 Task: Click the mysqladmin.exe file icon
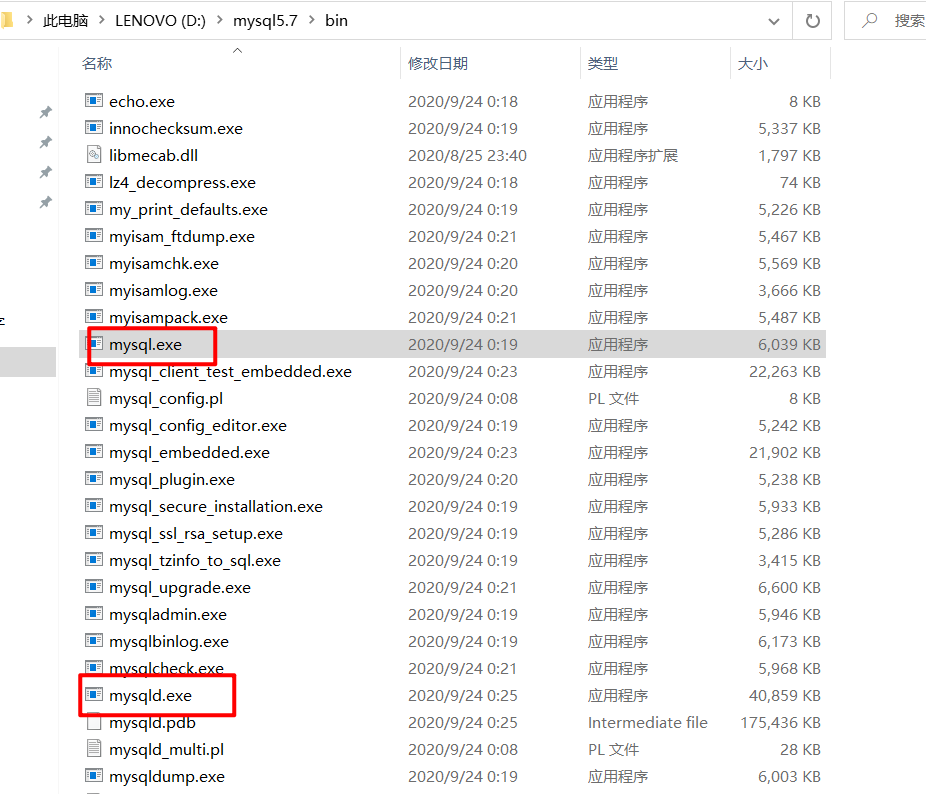94,614
